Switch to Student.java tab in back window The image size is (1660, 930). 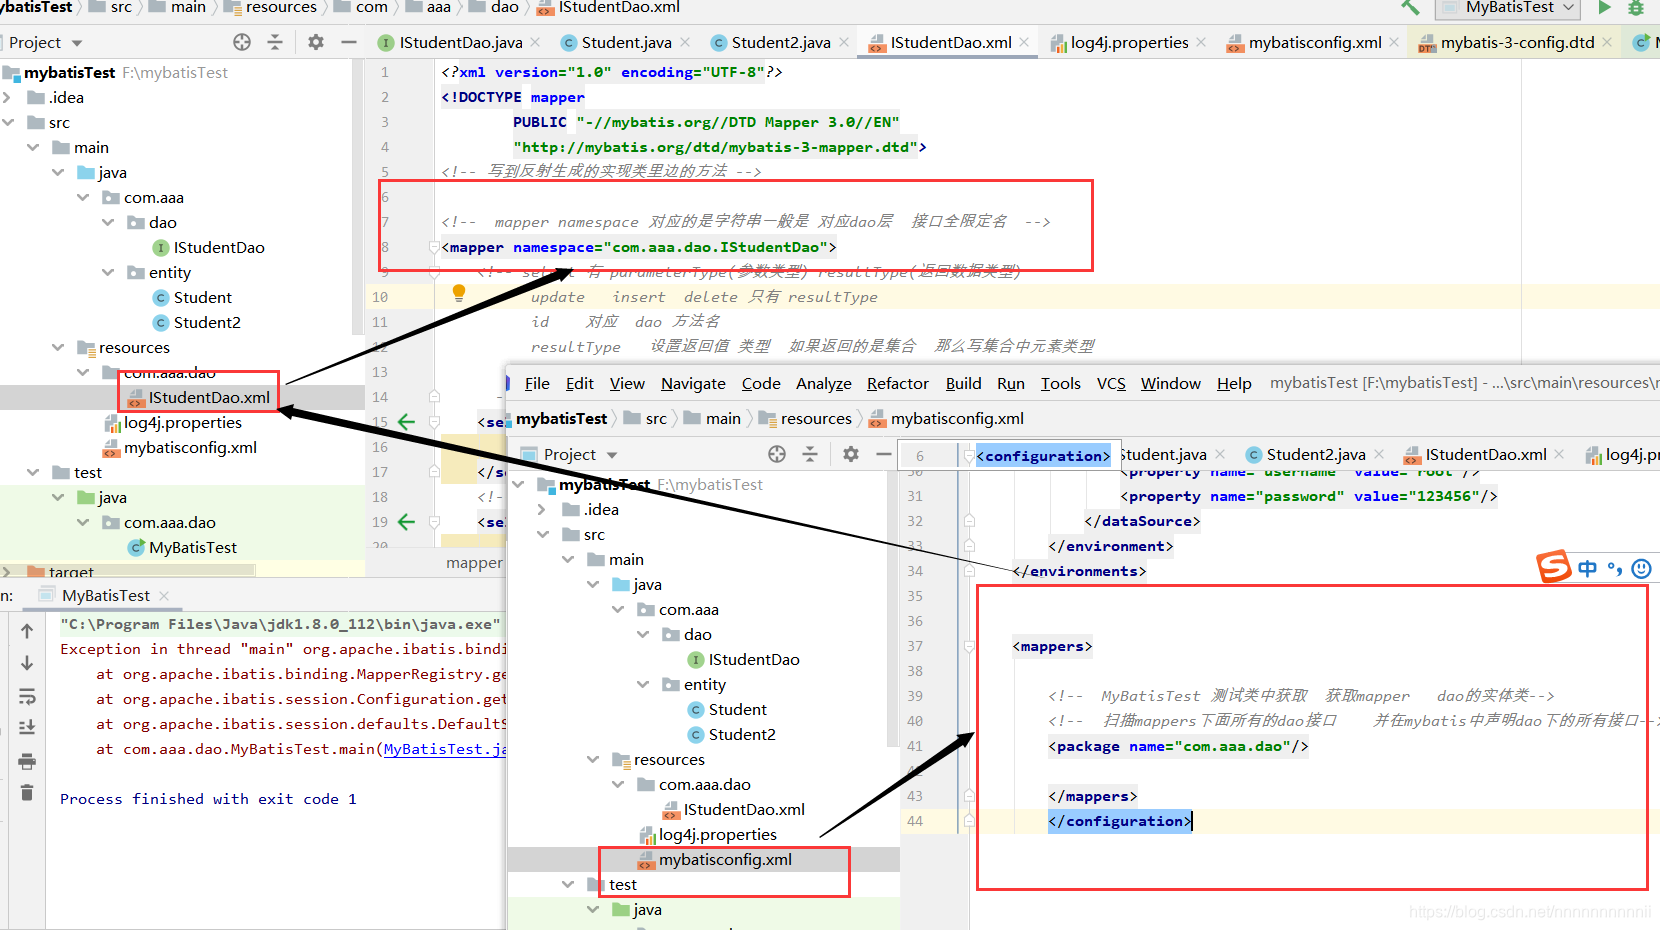[626, 42]
